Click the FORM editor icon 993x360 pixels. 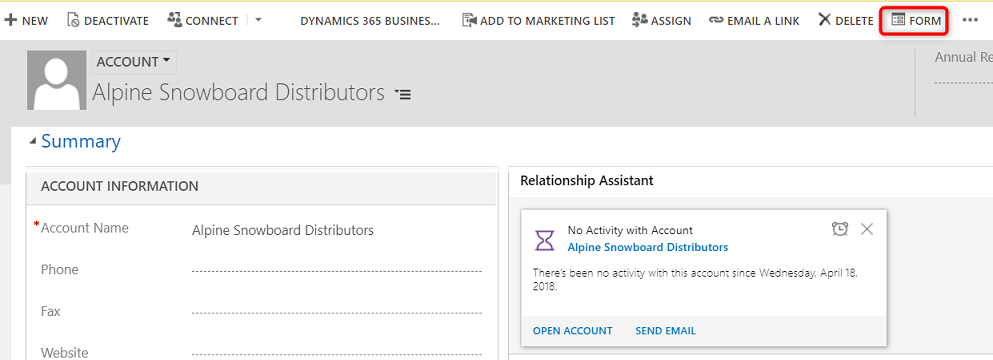[898, 20]
